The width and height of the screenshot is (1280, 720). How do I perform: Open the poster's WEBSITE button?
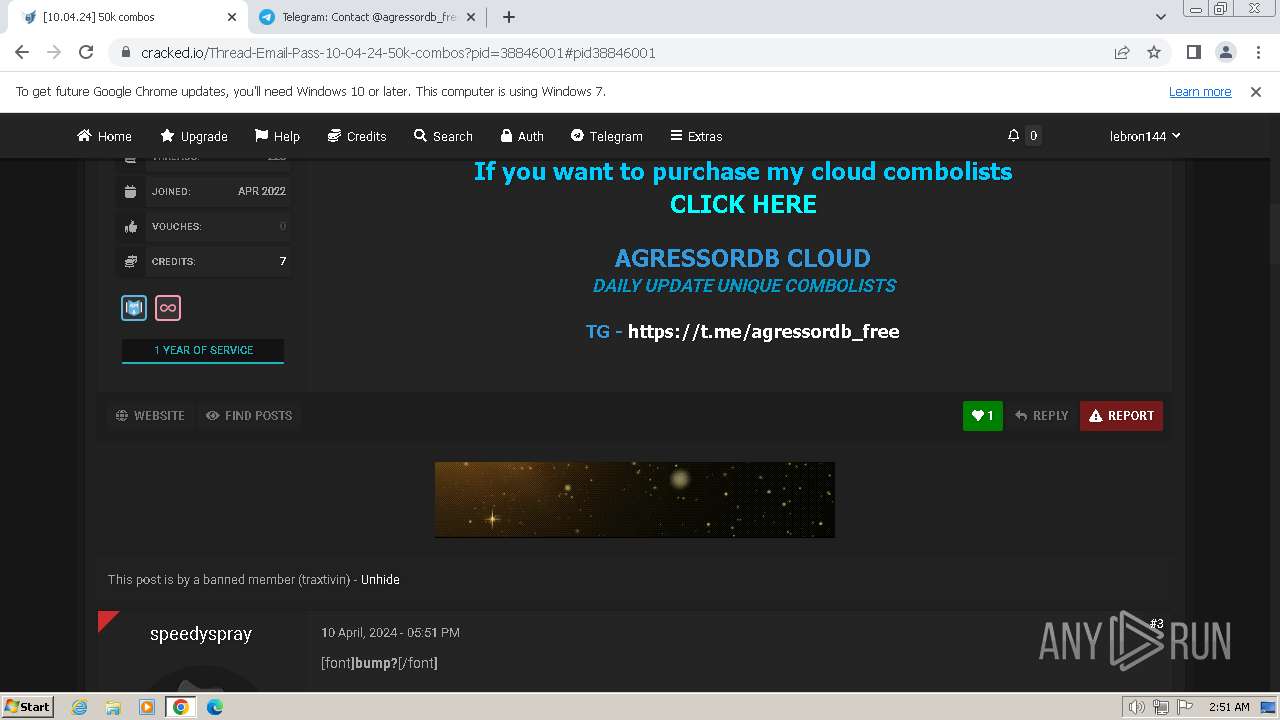pos(150,415)
